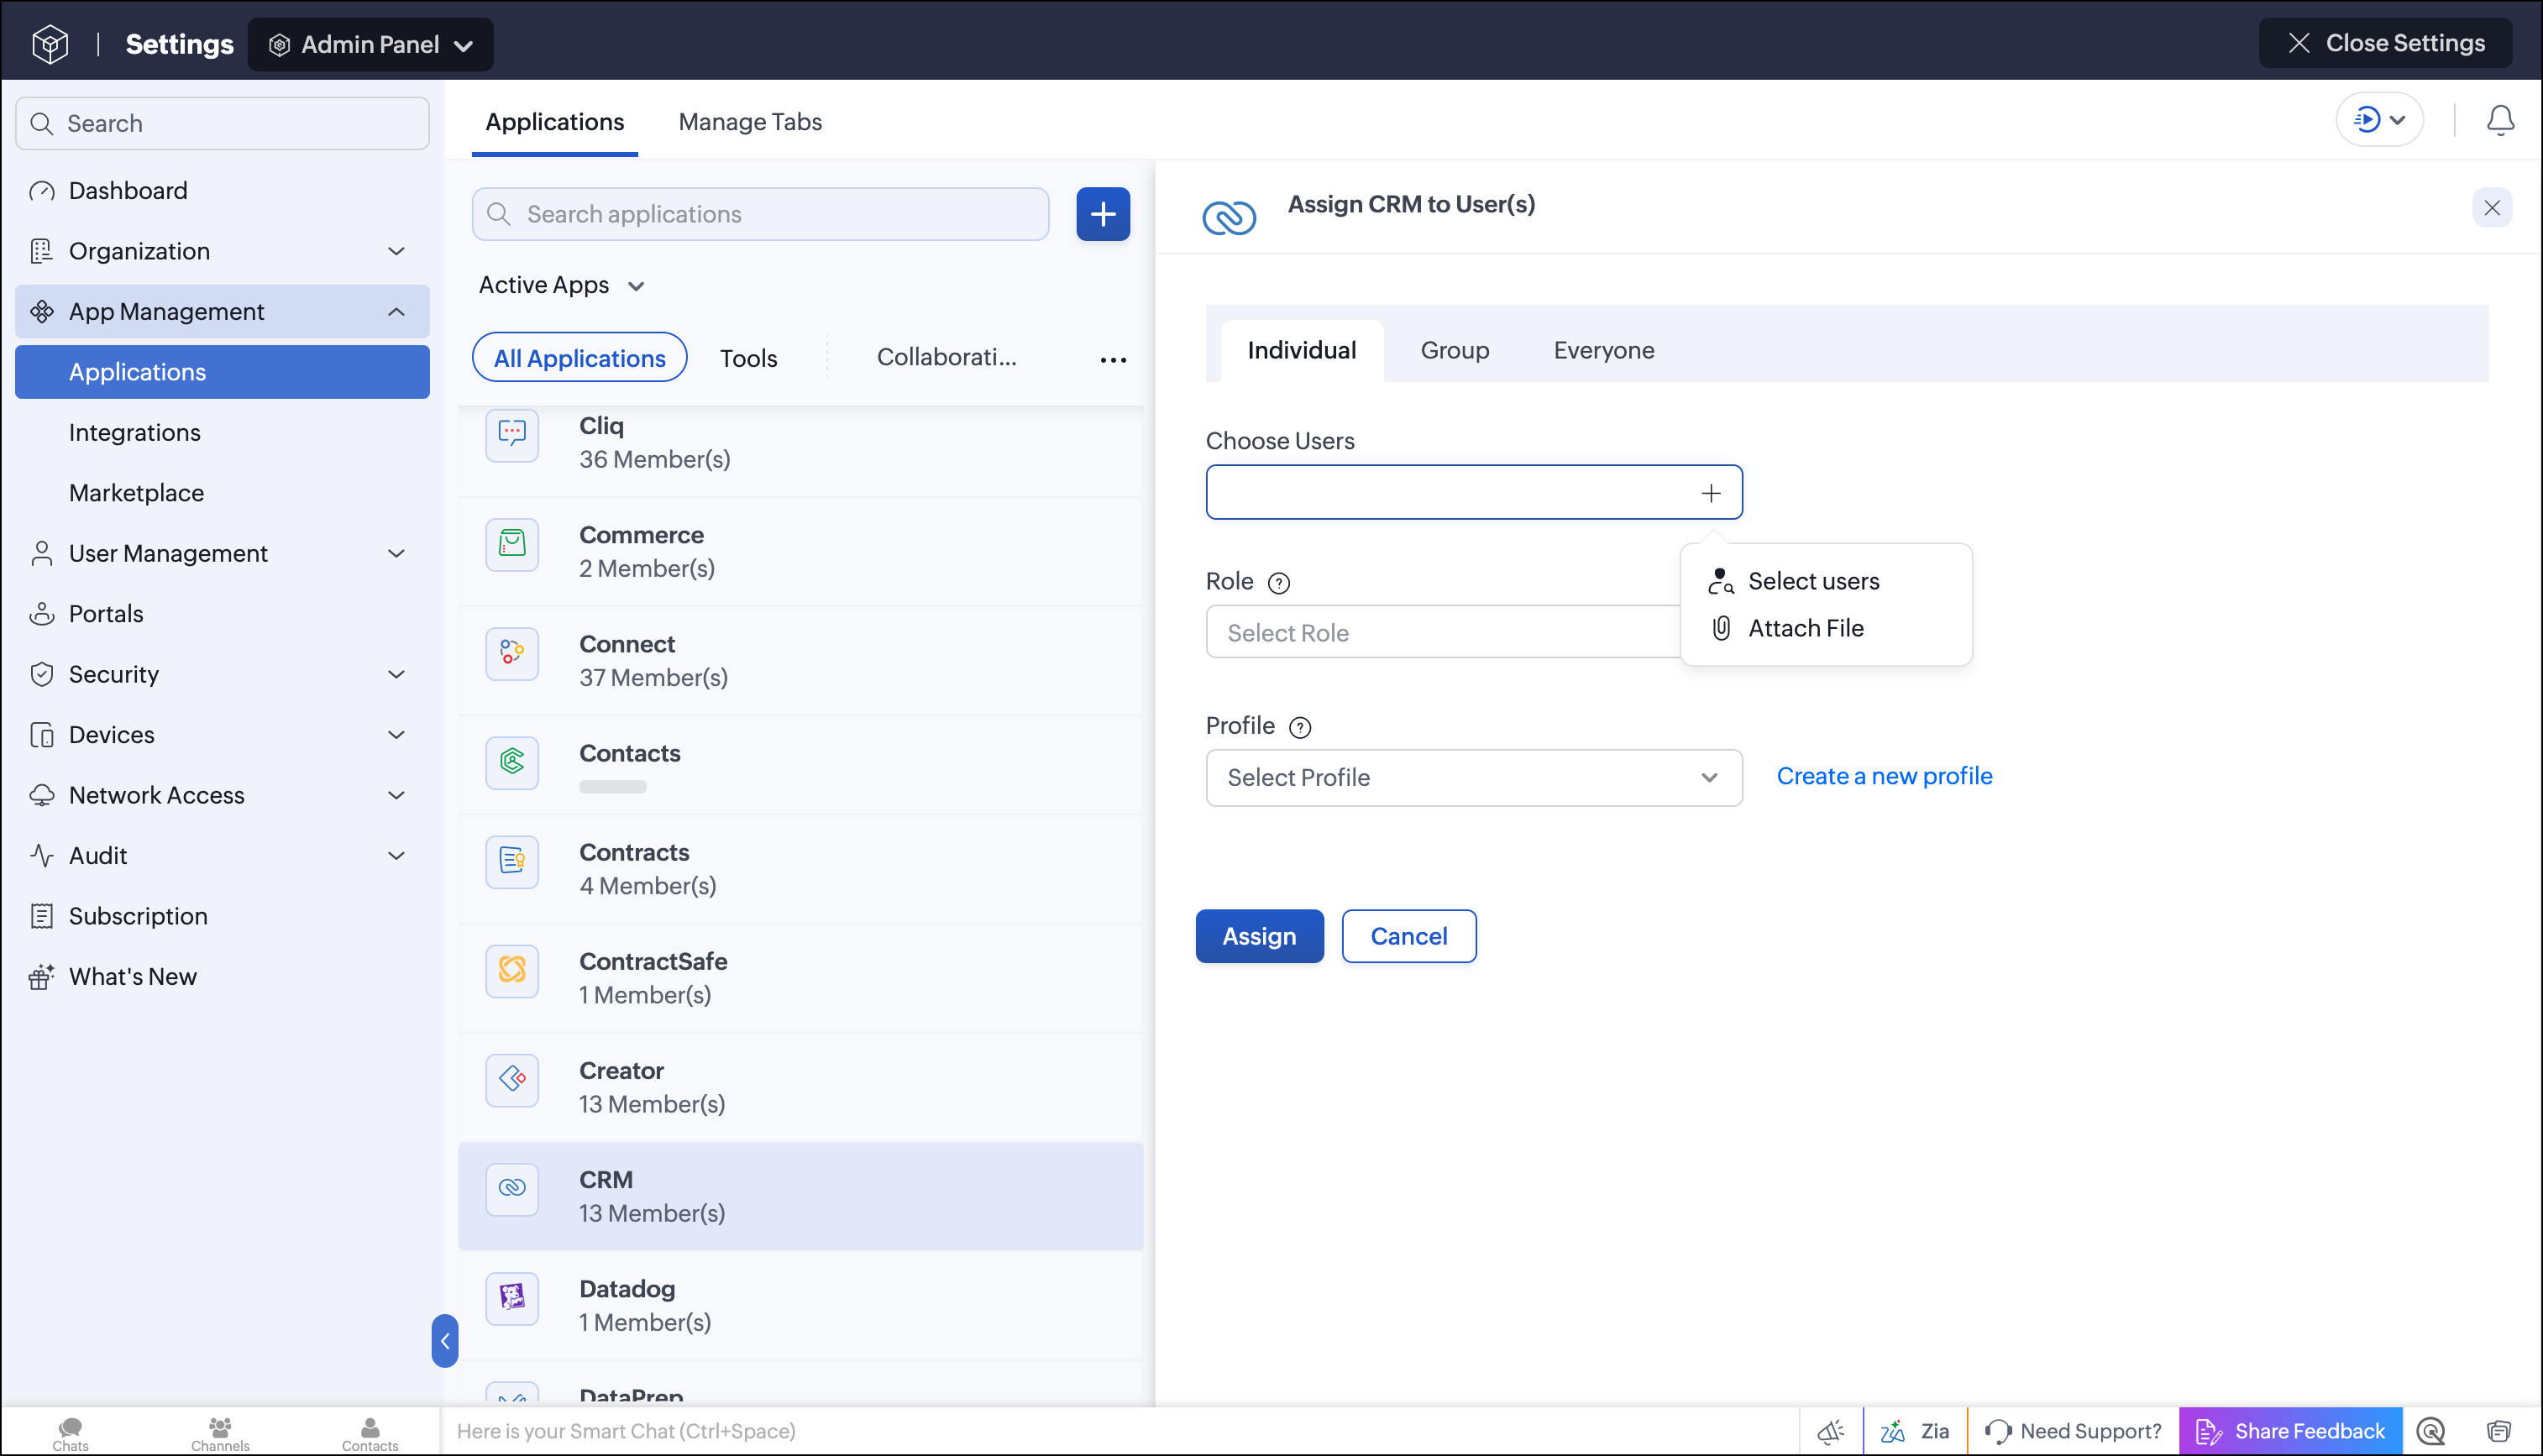Switch to the Everyone assignment tab
Viewport: 2543px width, 1456px height.
pyautogui.click(x=1603, y=350)
